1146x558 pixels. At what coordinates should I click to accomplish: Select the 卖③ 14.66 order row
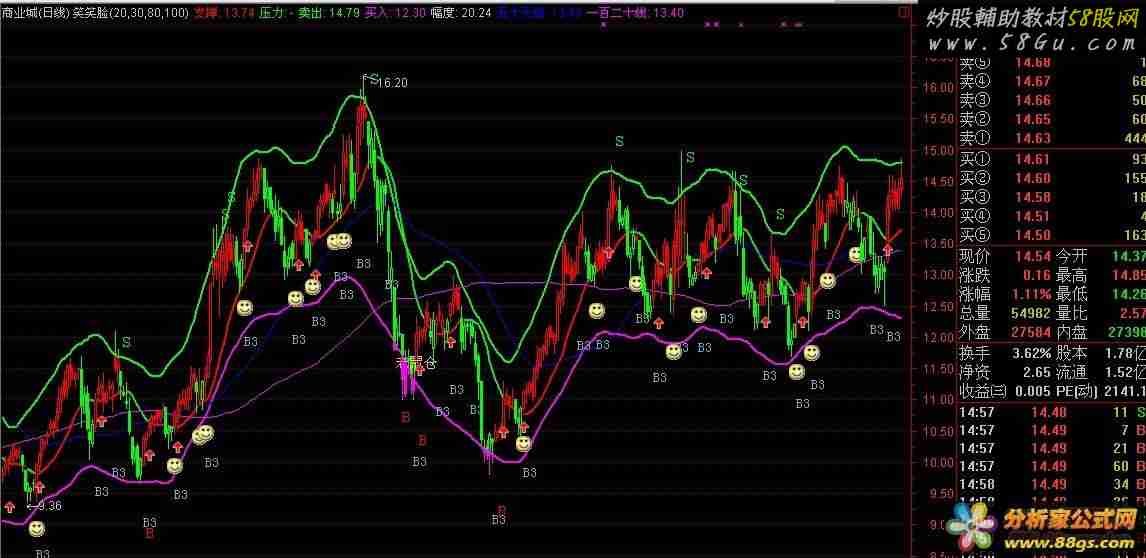1052,100
